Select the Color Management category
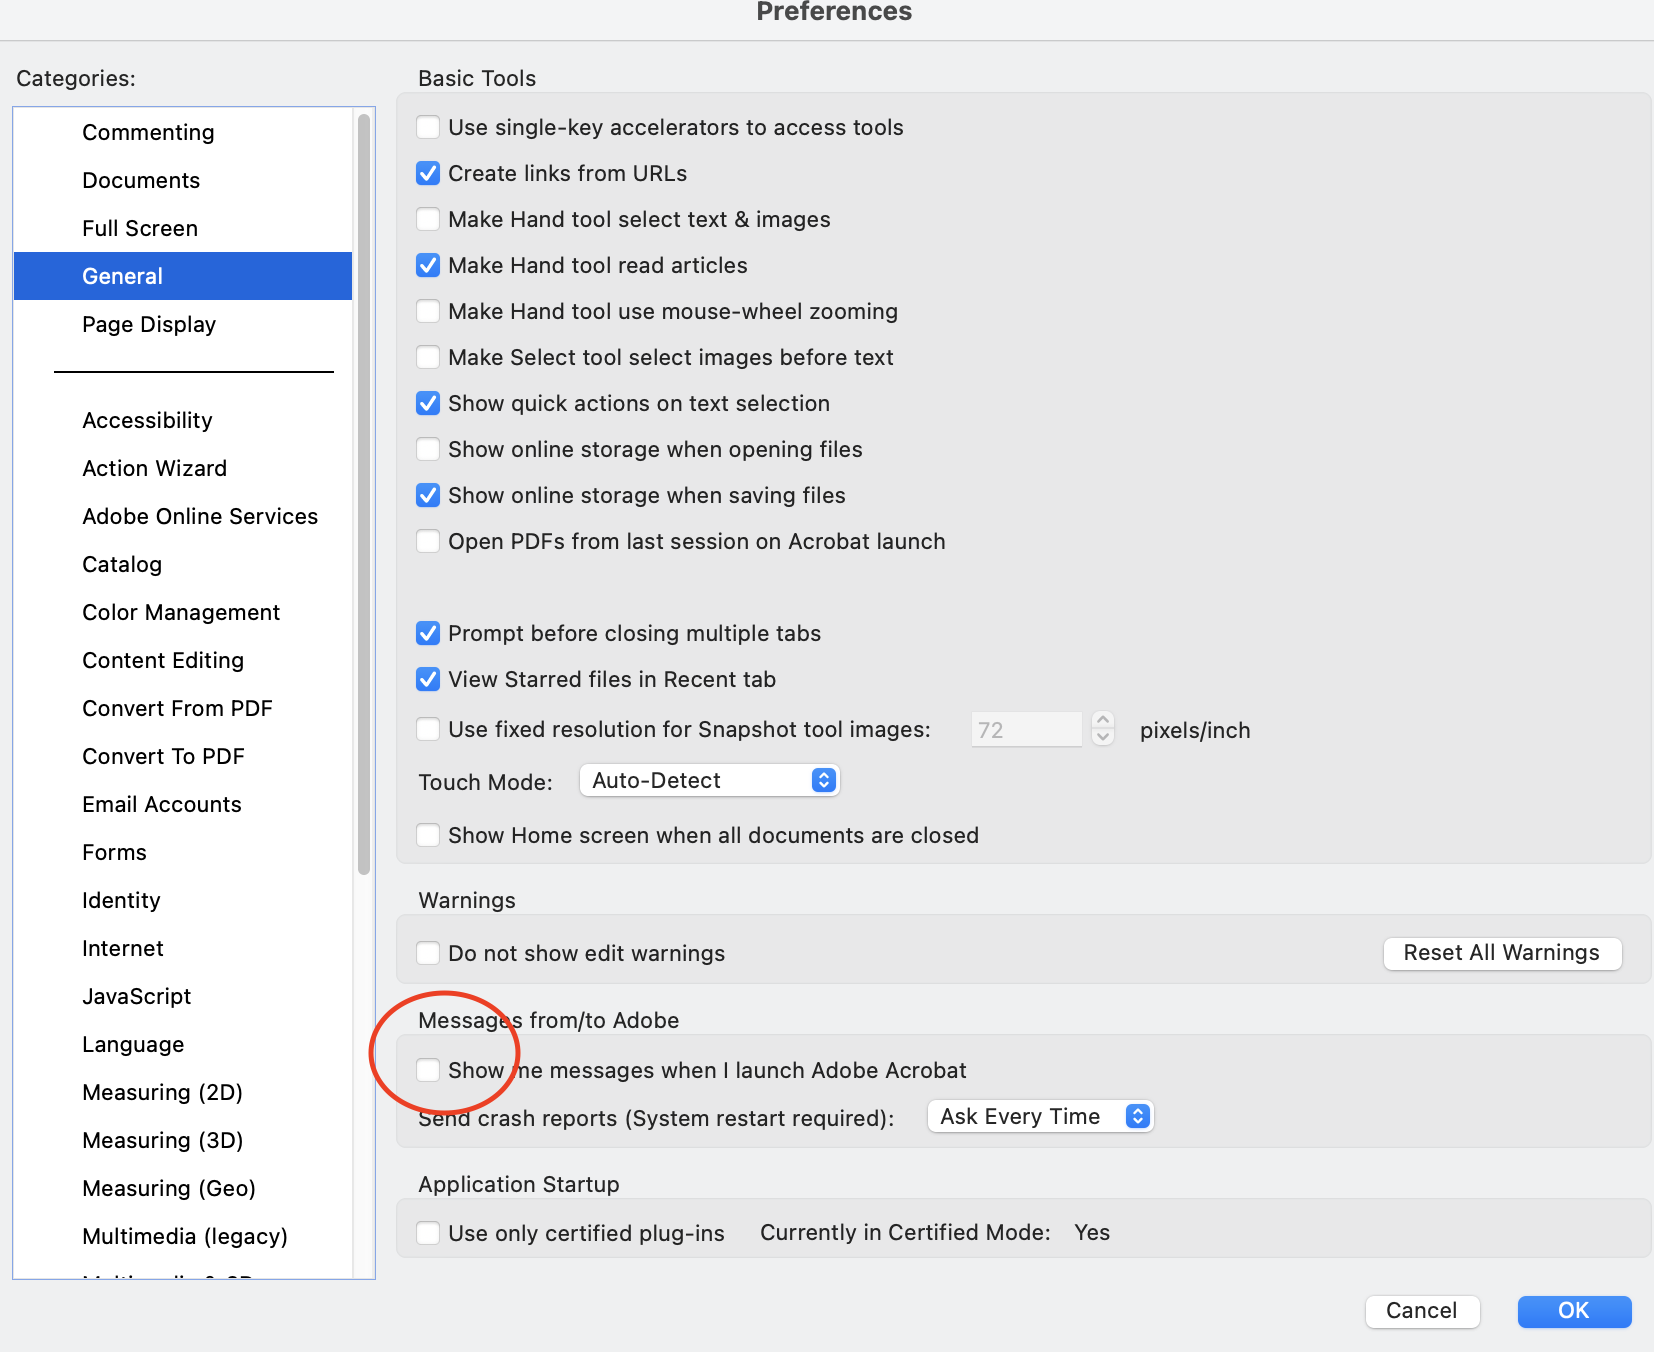1654x1352 pixels. point(180,612)
